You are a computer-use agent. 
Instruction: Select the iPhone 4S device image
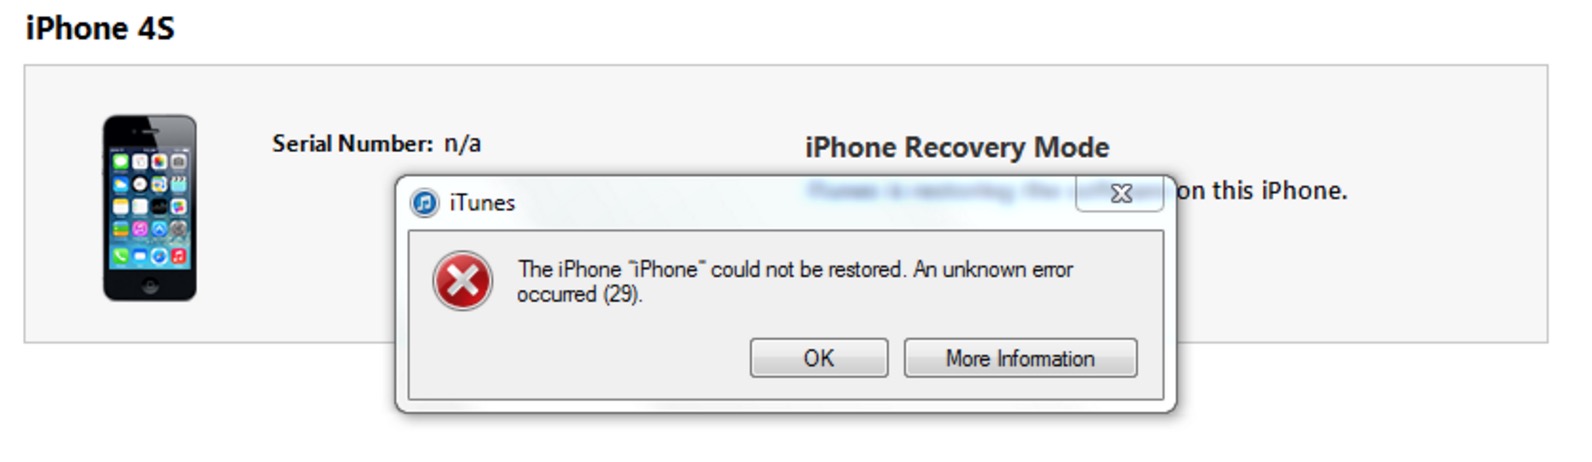pos(150,207)
